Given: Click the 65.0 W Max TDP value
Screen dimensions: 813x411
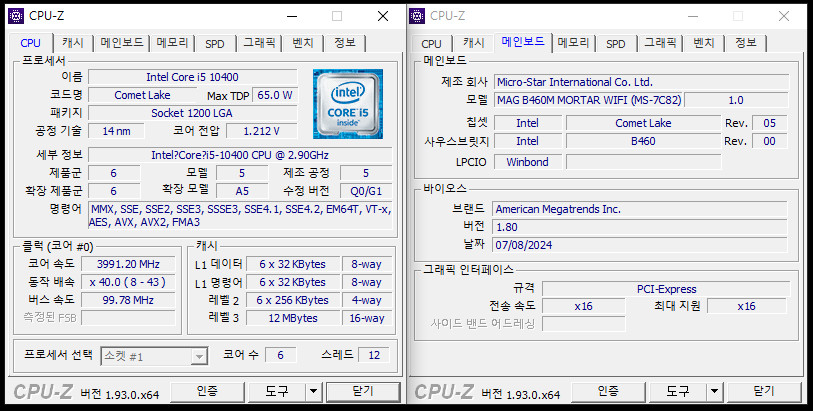Looking at the screenshot, I should [x=275, y=95].
